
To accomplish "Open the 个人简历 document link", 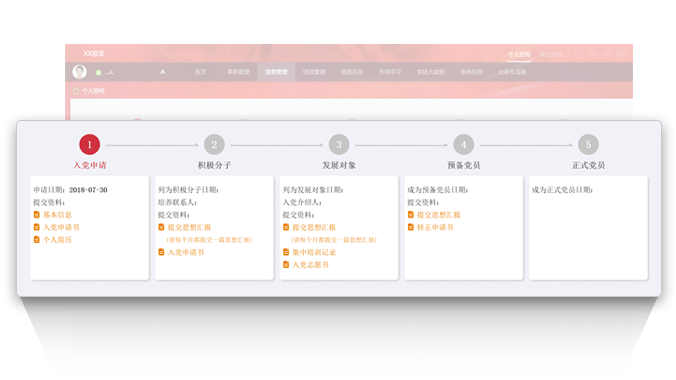I will (x=57, y=240).
